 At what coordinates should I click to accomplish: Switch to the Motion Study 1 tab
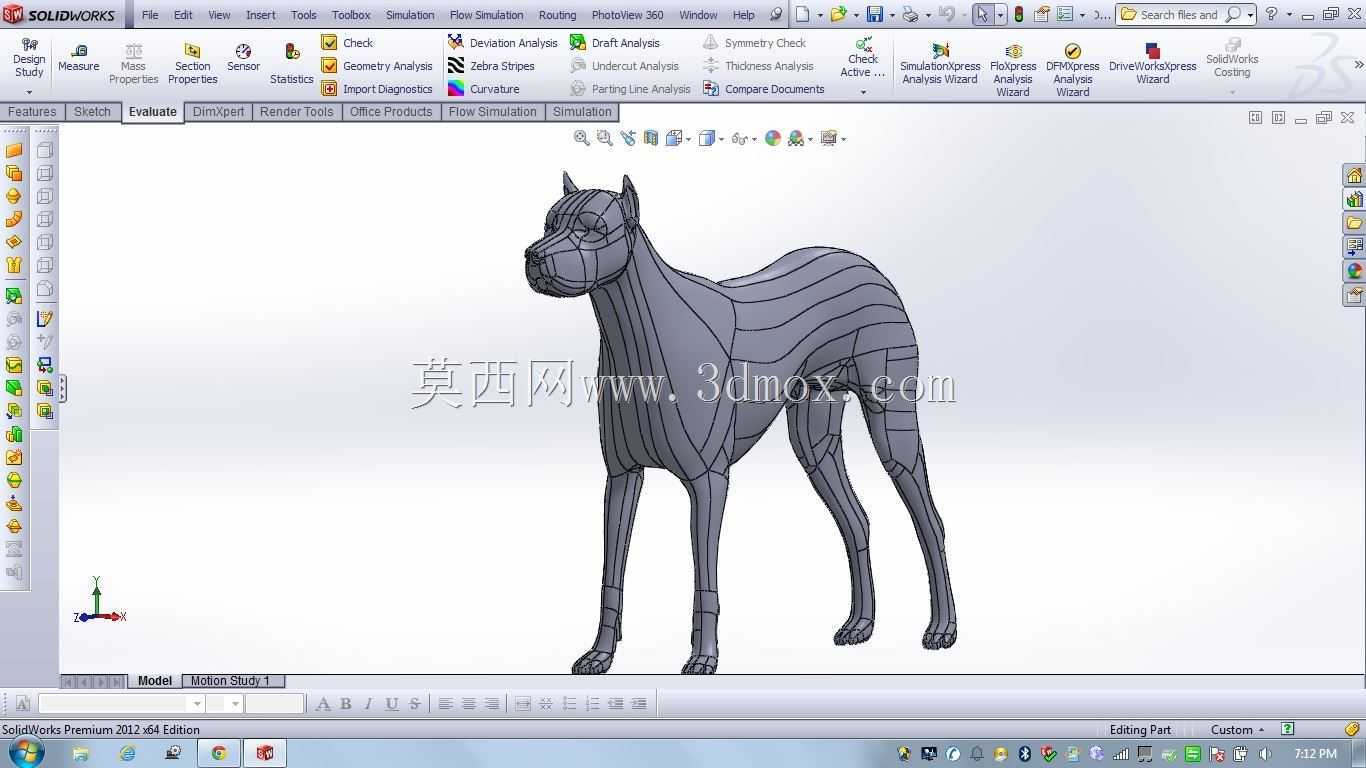[230, 681]
